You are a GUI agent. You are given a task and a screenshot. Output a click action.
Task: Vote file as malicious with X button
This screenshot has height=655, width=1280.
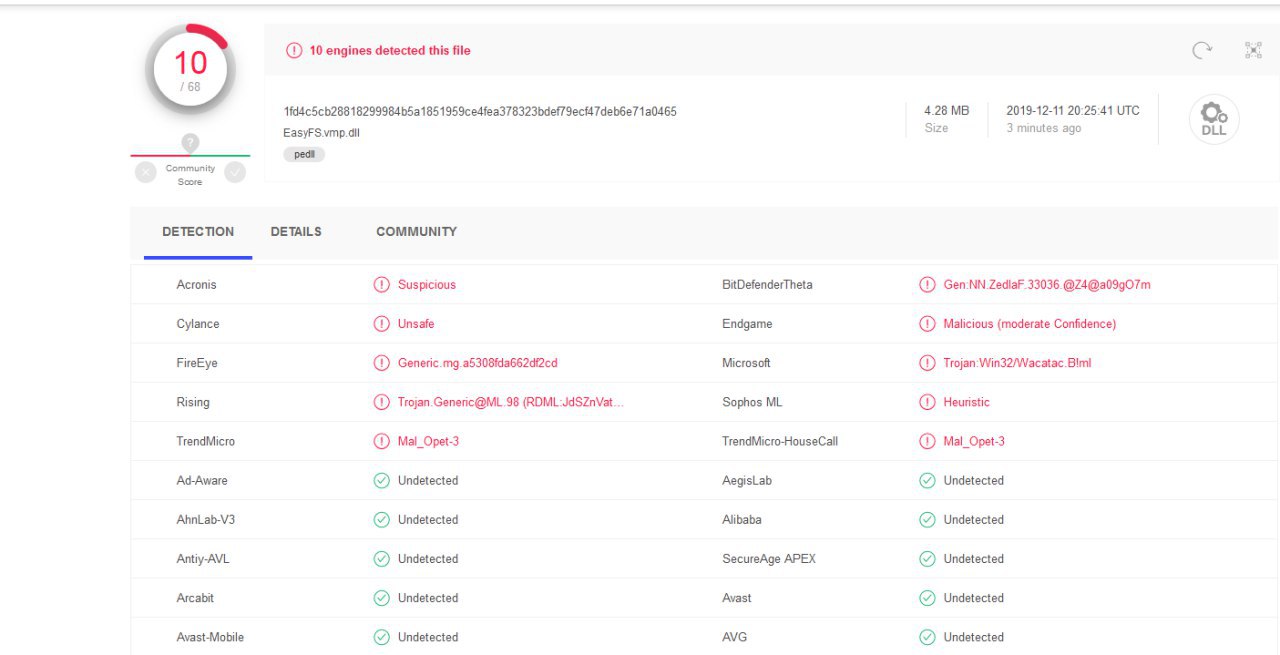(x=146, y=172)
